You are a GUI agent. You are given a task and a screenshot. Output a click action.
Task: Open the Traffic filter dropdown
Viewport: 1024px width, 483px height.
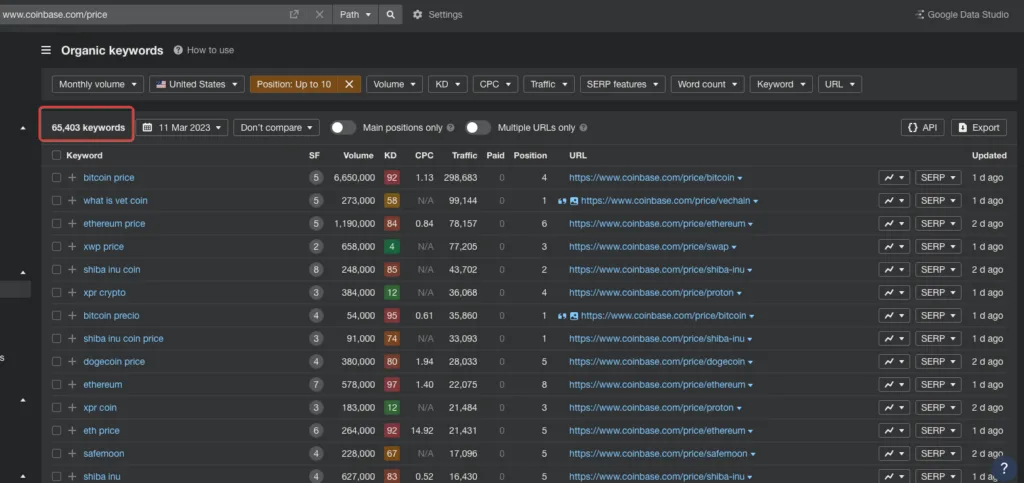[x=549, y=84]
